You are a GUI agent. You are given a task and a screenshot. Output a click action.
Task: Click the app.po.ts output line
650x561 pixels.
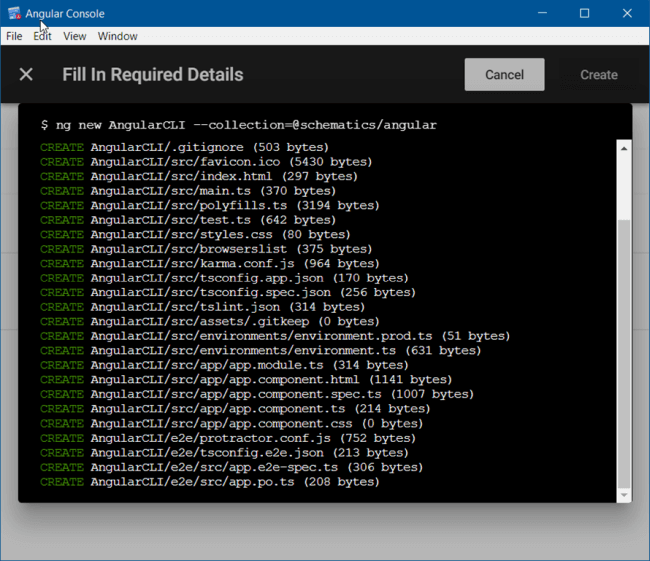(x=210, y=482)
